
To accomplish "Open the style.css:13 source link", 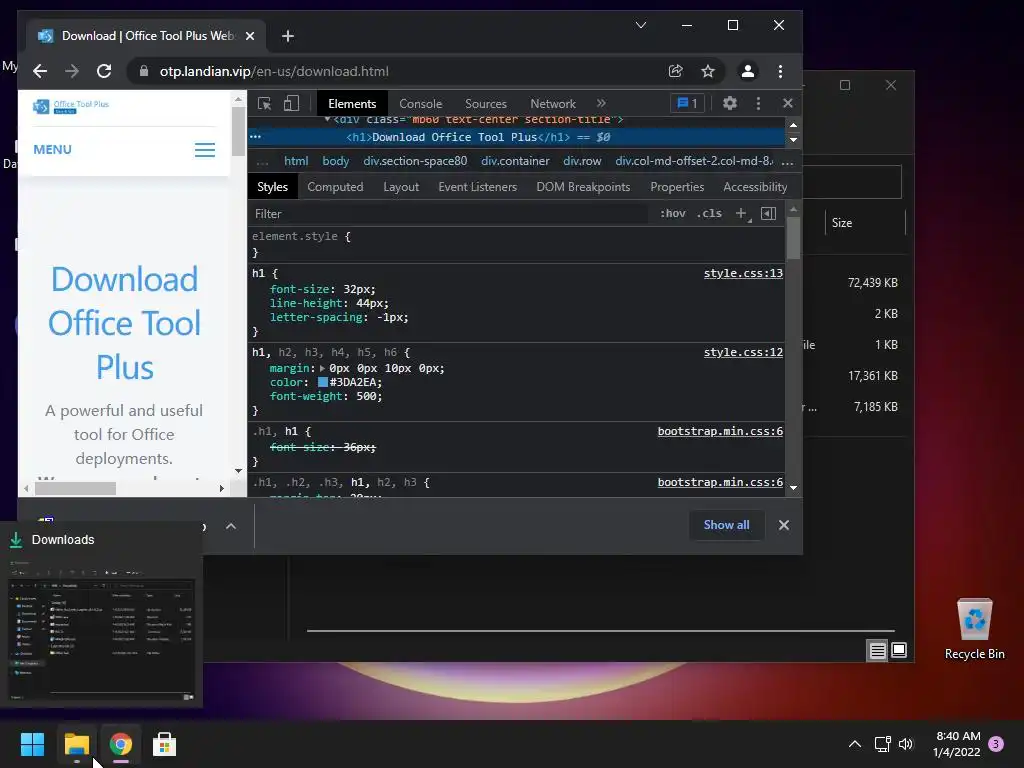I will click(x=743, y=273).
